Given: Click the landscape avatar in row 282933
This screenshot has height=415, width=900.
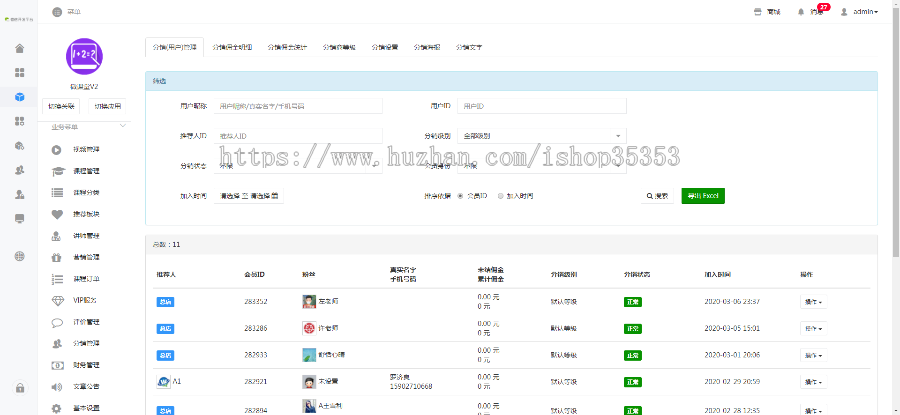Looking at the screenshot, I should pyautogui.click(x=309, y=355).
